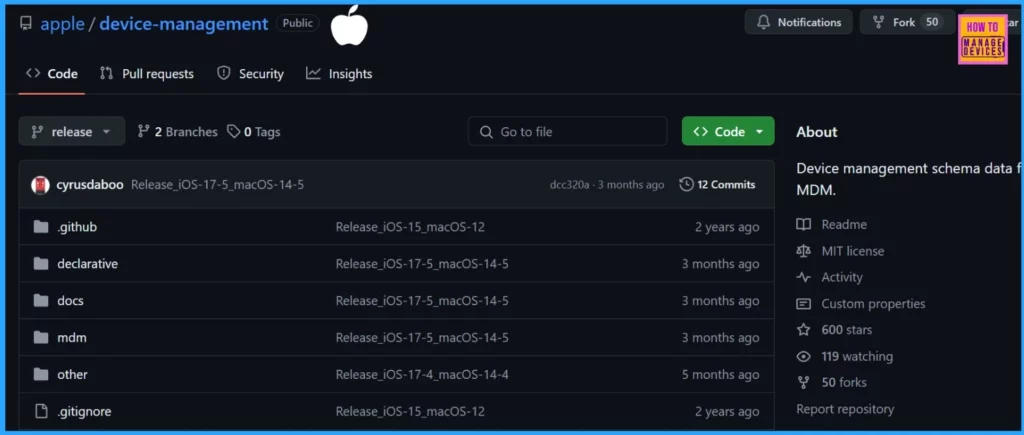The width and height of the screenshot is (1024, 435).
Task: View the 50 forks link
Action: tap(844, 383)
